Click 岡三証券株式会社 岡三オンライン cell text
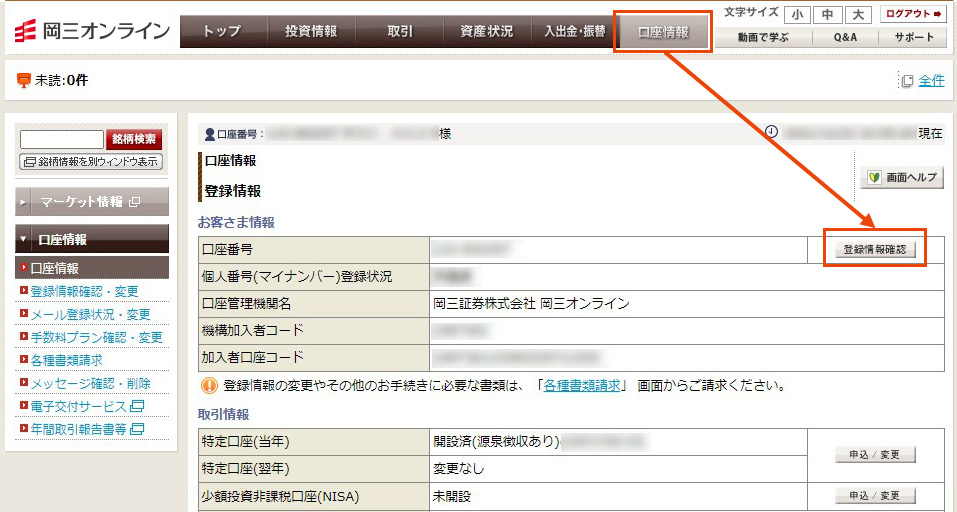This screenshot has height=512, width=957. pyautogui.click(x=531, y=303)
